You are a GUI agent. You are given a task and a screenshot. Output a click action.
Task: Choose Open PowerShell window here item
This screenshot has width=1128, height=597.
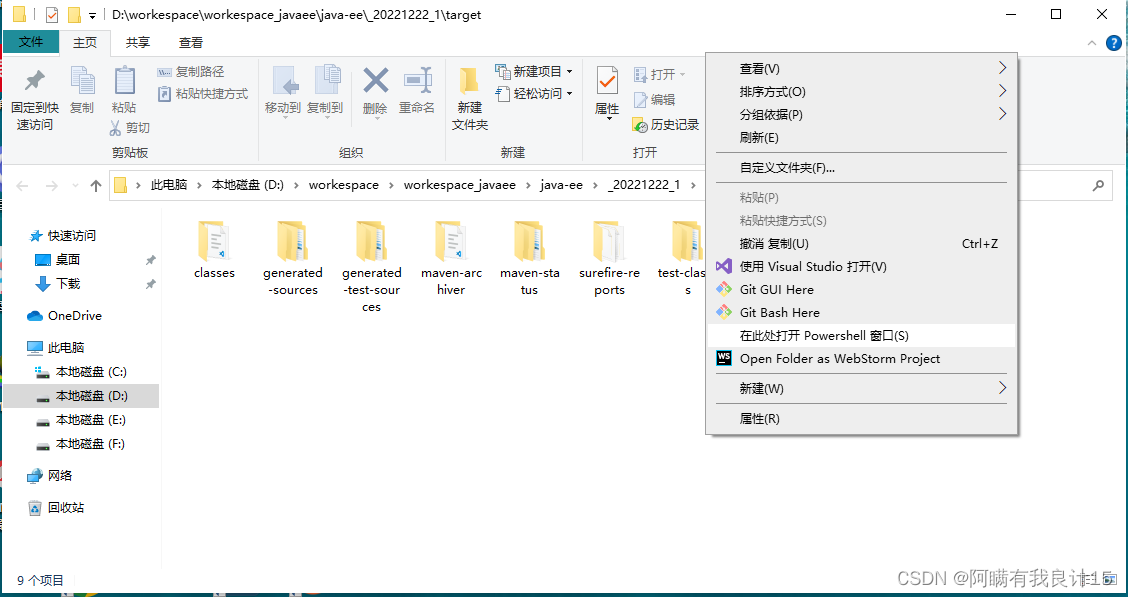[x=862, y=336]
